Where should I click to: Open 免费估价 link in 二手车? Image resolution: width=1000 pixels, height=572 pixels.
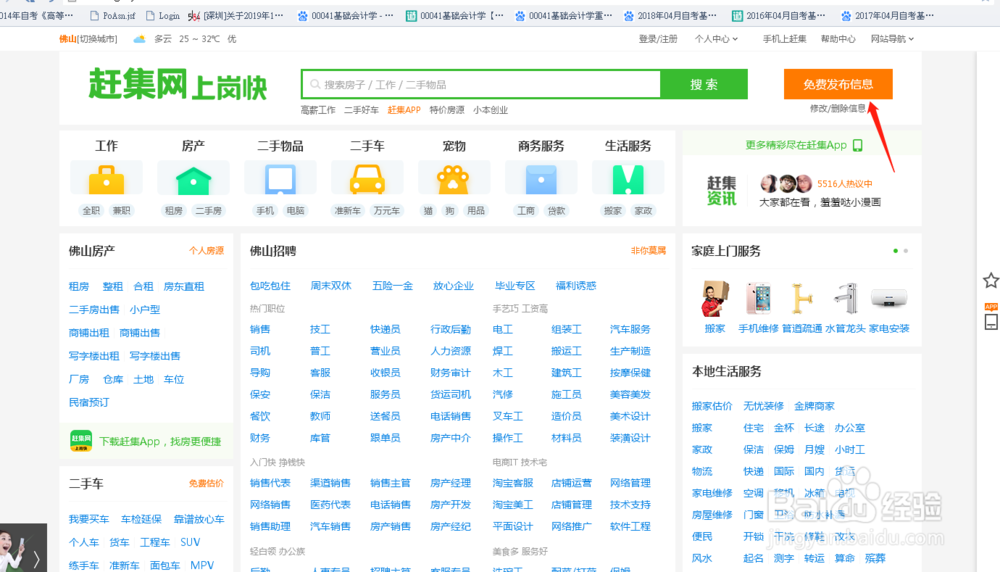click(206, 483)
